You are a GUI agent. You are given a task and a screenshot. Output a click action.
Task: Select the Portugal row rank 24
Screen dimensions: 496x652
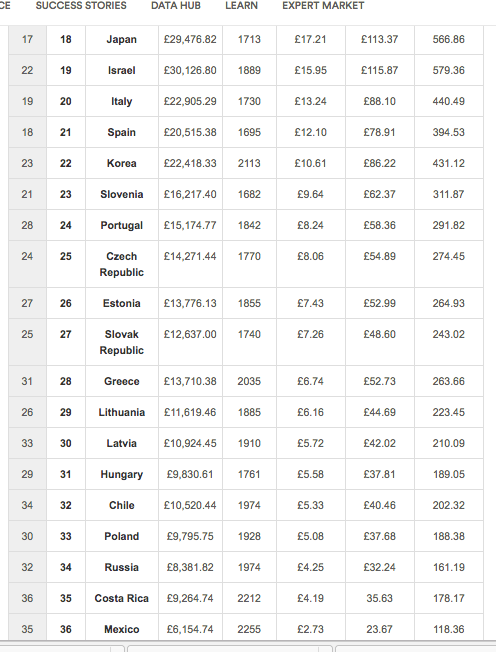[66, 225]
